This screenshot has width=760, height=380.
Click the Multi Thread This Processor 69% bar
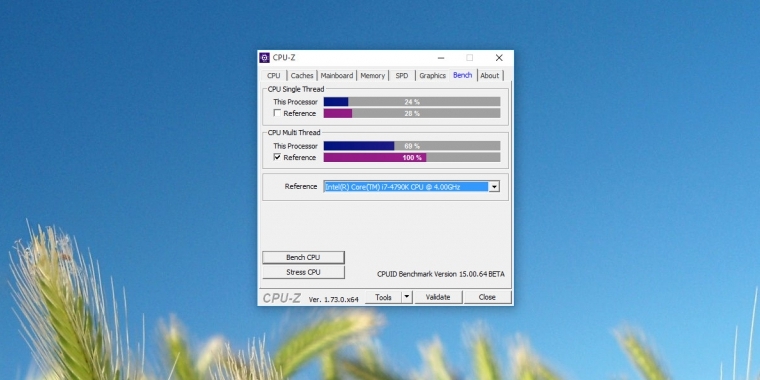pyautogui.click(x=412, y=146)
